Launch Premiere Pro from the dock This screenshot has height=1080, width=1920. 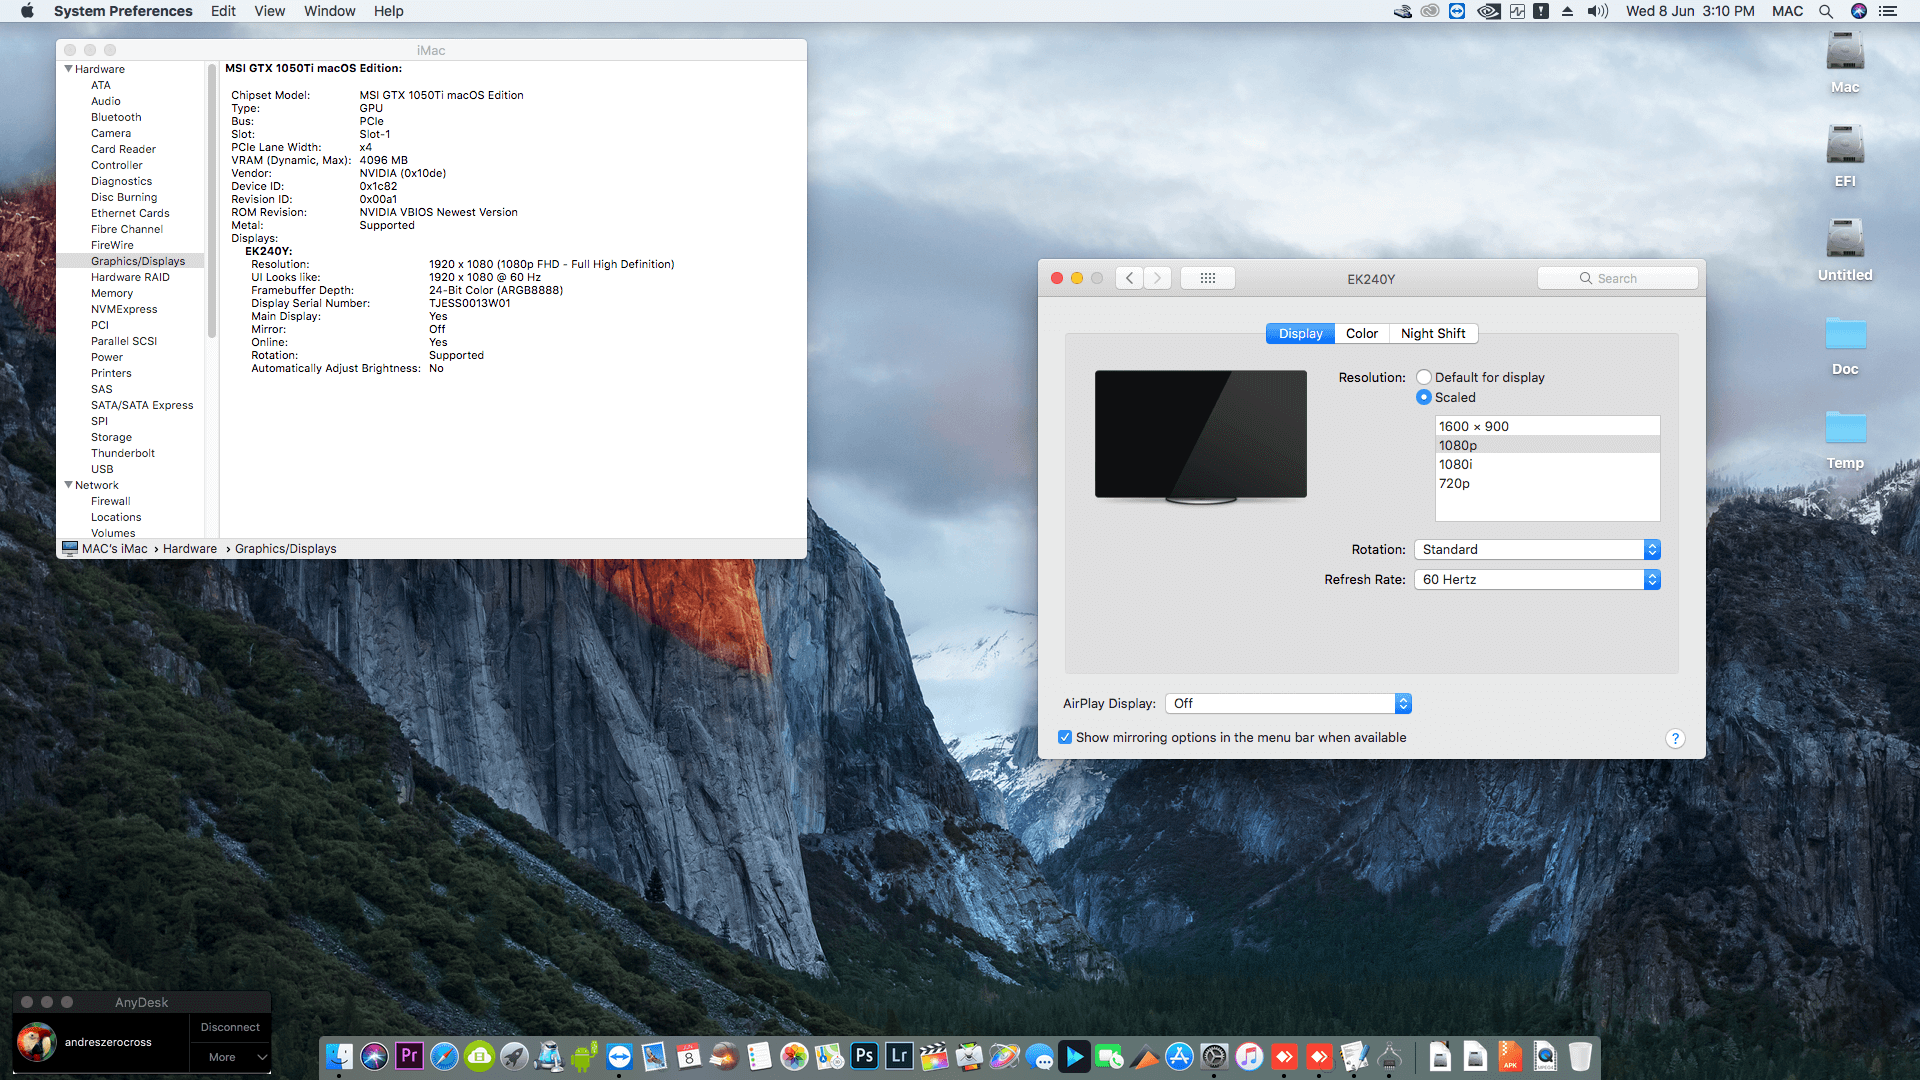click(409, 1056)
